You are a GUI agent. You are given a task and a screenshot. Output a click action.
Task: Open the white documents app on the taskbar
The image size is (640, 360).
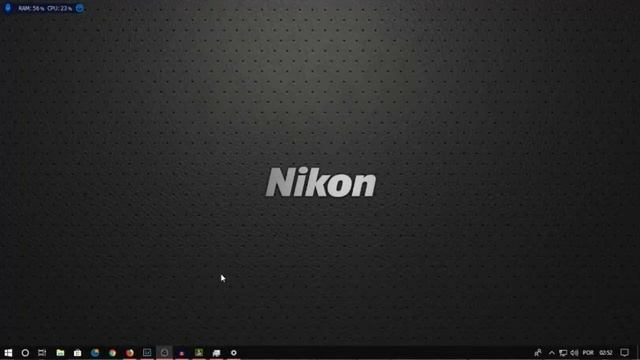pos(216,353)
